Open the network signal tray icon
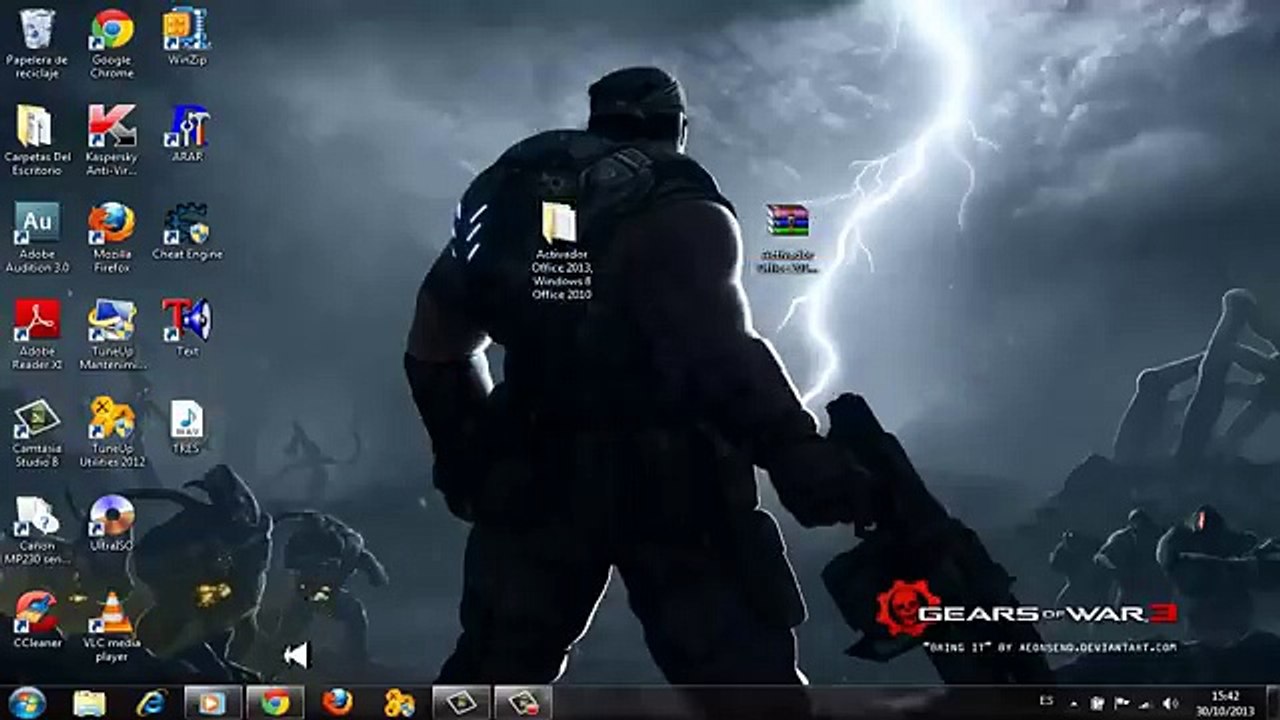This screenshot has width=1280, height=720. (x=1145, y=703)
